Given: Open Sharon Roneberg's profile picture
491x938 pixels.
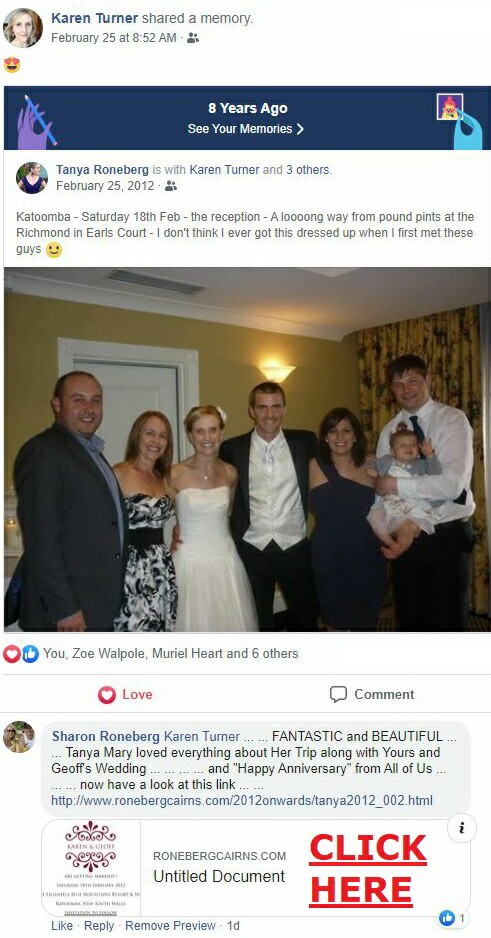Looking at the screenshot, I should 19,736.
